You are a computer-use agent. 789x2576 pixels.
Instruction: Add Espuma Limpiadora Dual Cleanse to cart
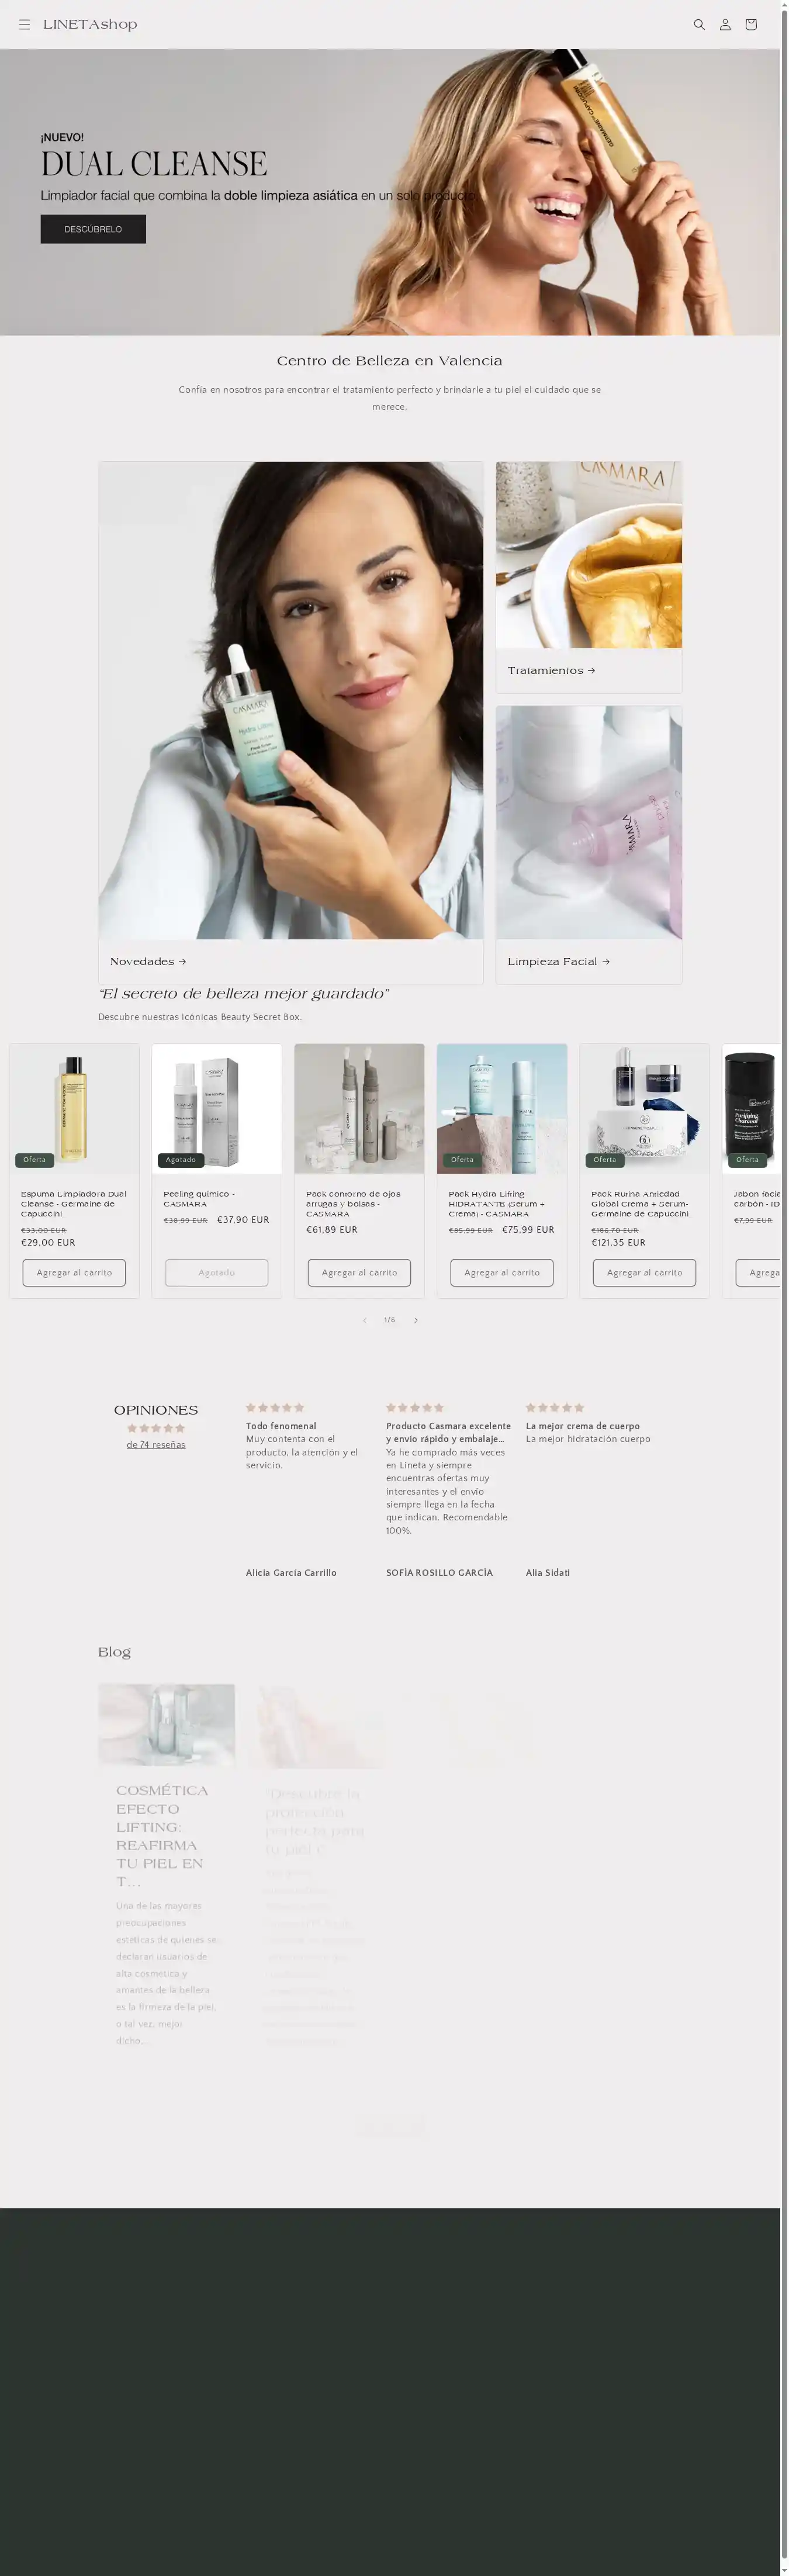click(x=74, y=1273)
